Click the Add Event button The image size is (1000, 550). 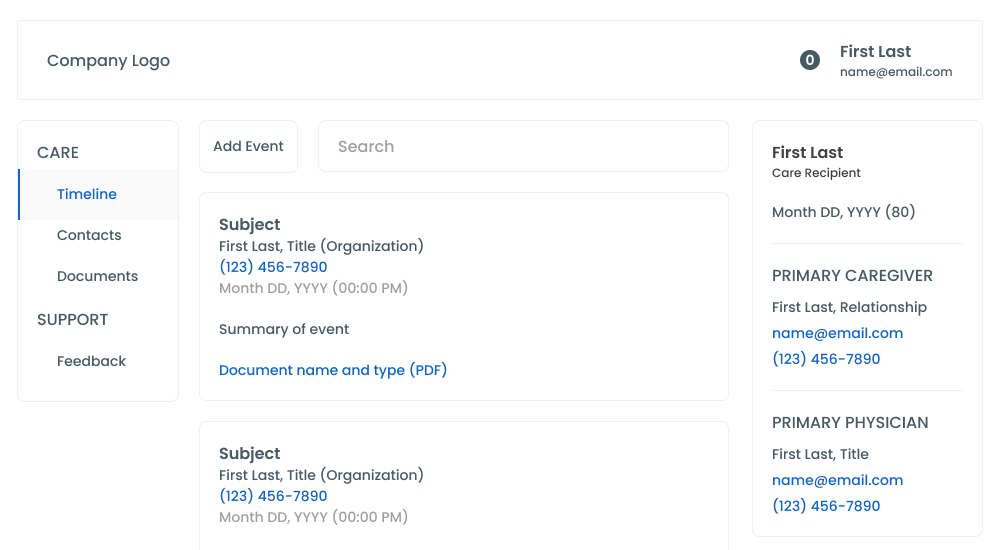248,146
